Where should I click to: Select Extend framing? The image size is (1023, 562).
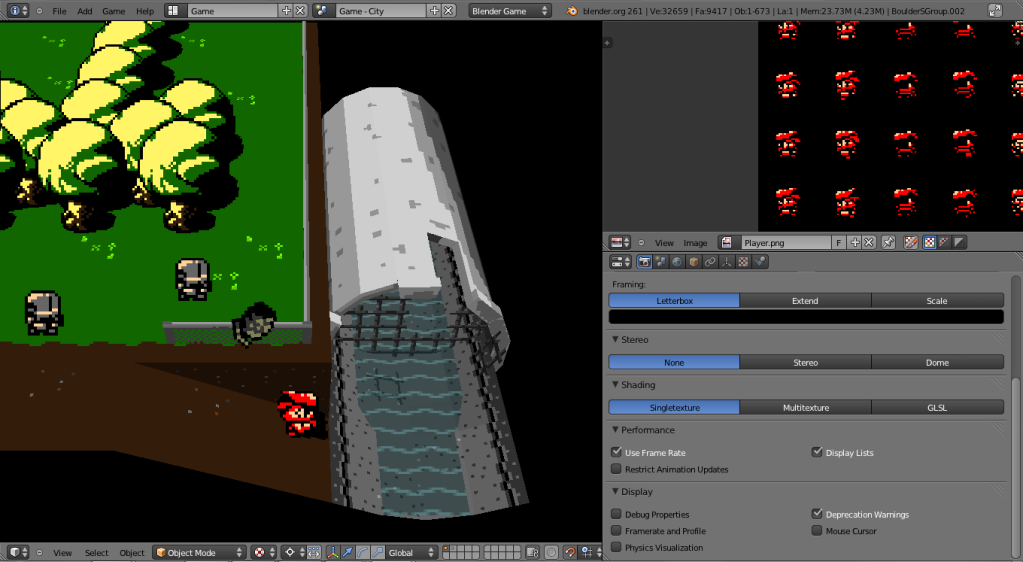(x=805, y=301)
